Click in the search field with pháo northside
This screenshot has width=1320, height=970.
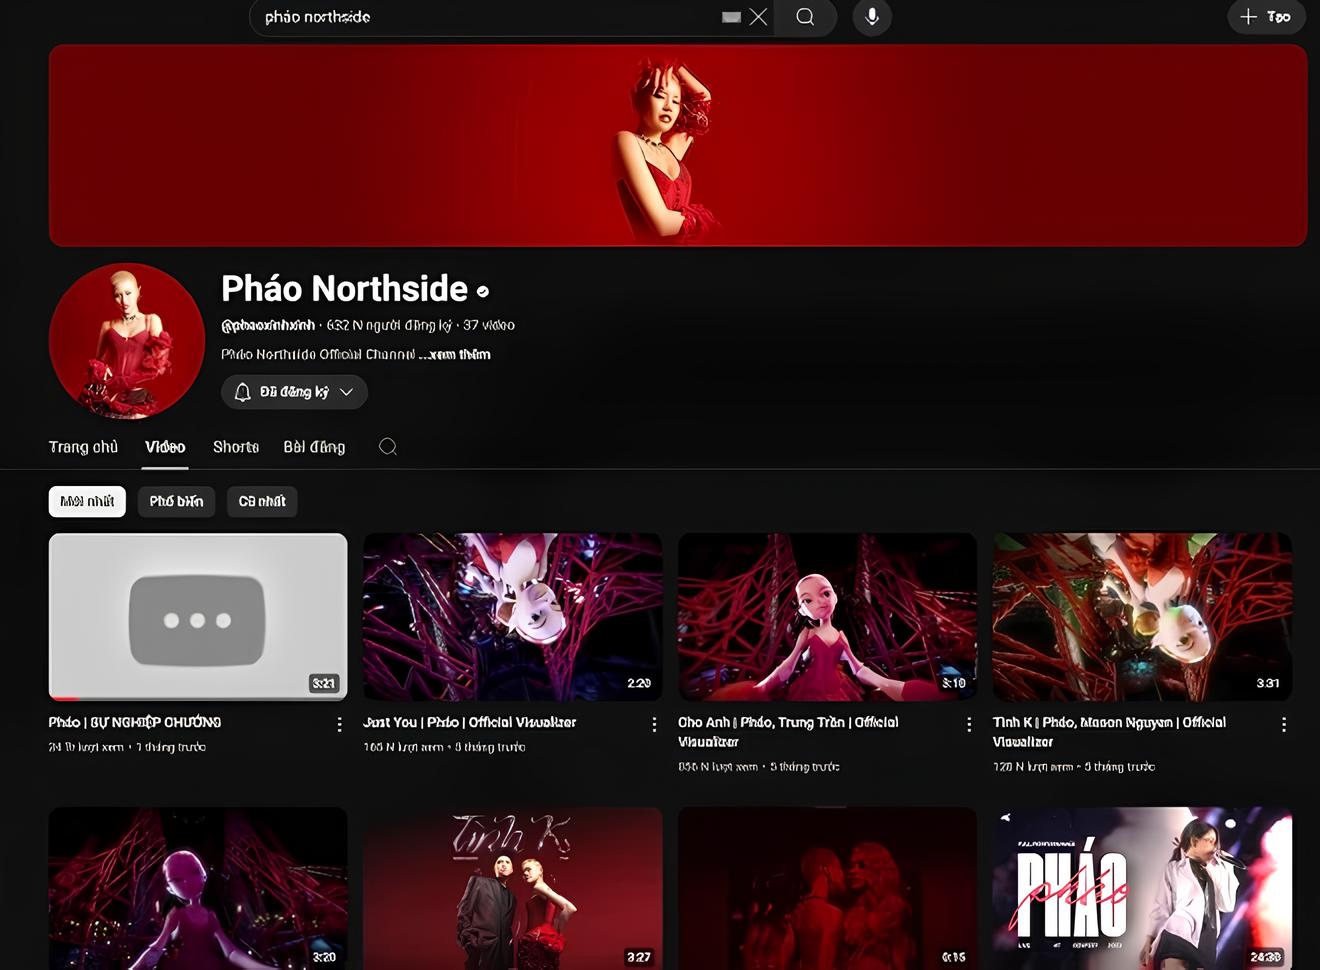pos(480,17)
